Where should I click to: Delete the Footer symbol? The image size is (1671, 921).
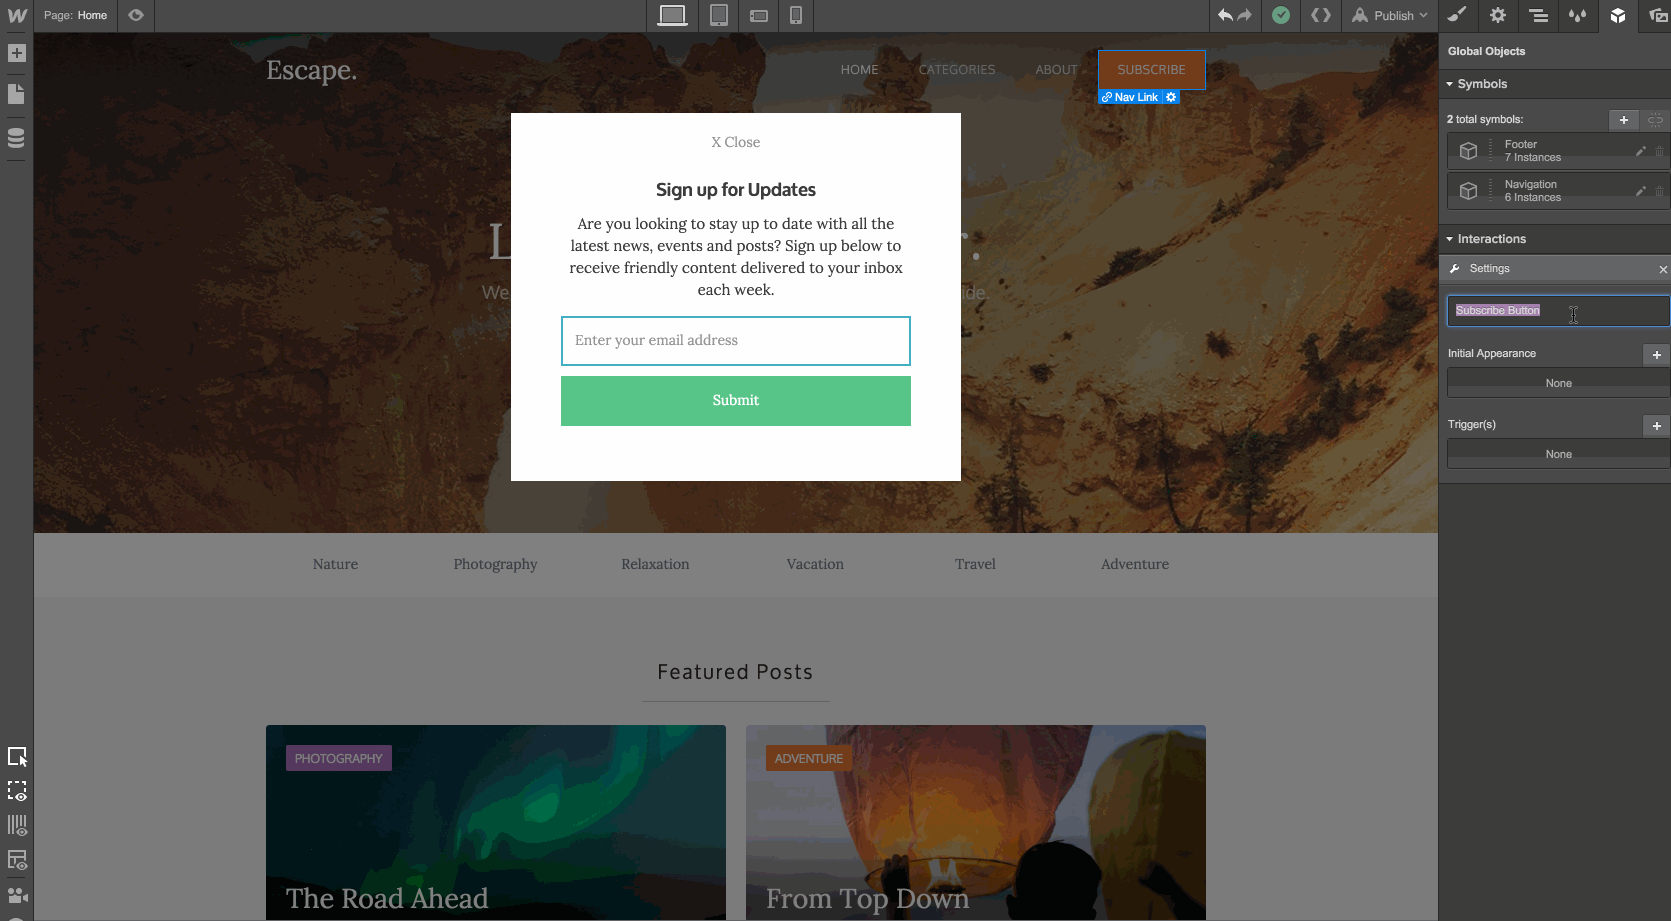(1659, 151)
